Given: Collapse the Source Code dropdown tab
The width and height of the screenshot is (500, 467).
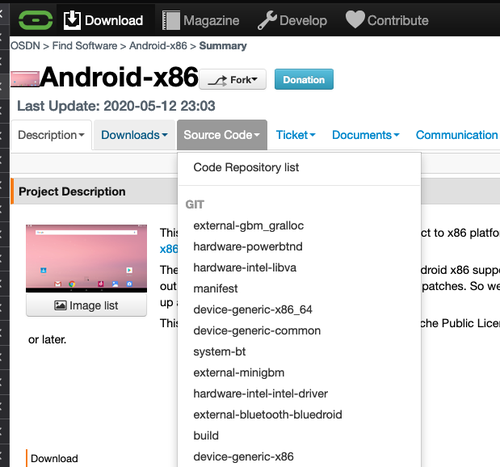Looking at the screenshot, I should [x=222, y=135].
